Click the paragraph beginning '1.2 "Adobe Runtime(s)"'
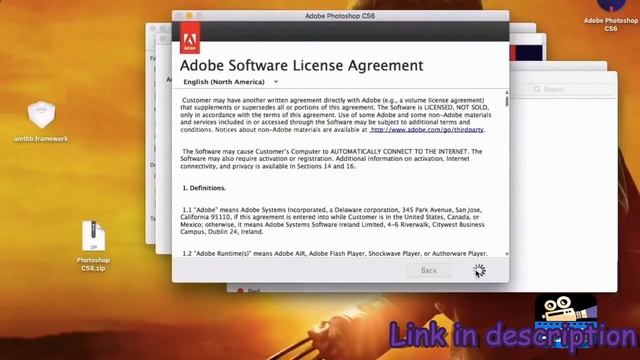The image size is (640, 360). (x=334, y=253)
